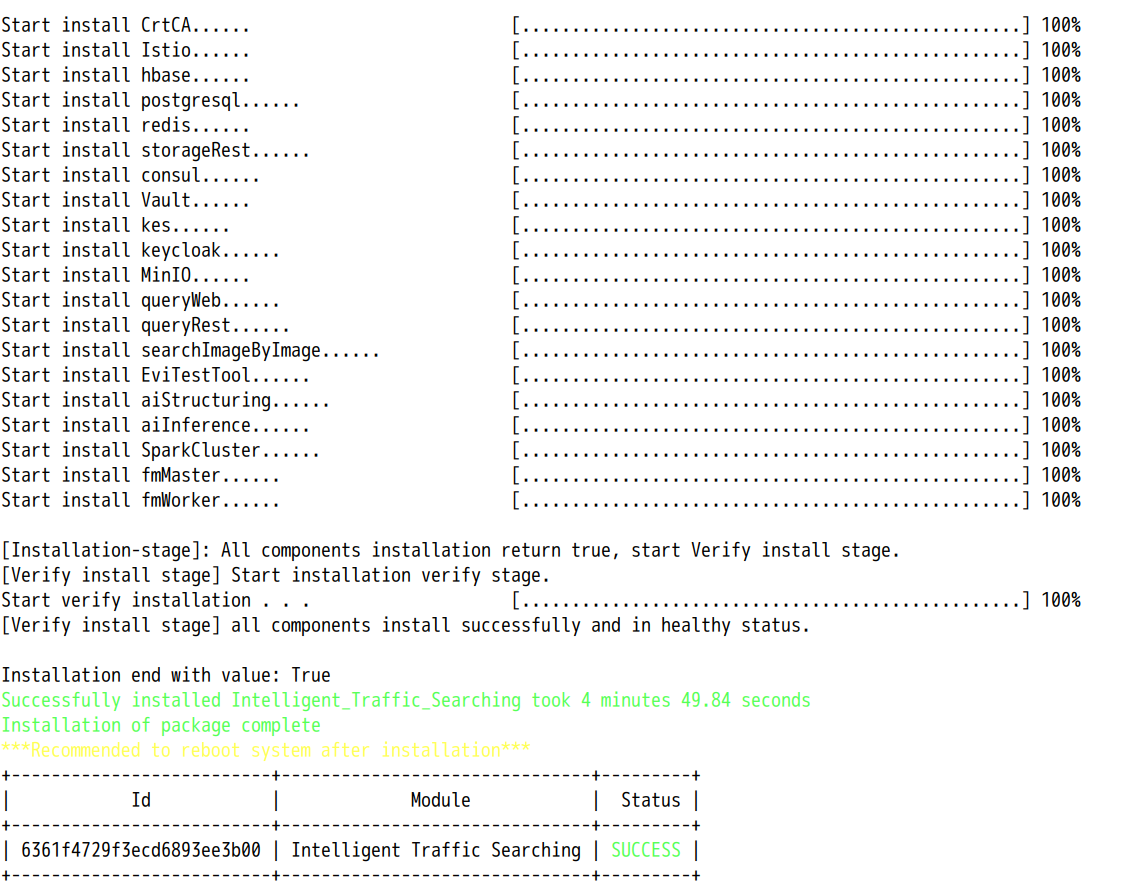This screenshot has width=1137, height=884.
Task: Click the "Start install CrtCA" line
Action: [x=125, y=25]
